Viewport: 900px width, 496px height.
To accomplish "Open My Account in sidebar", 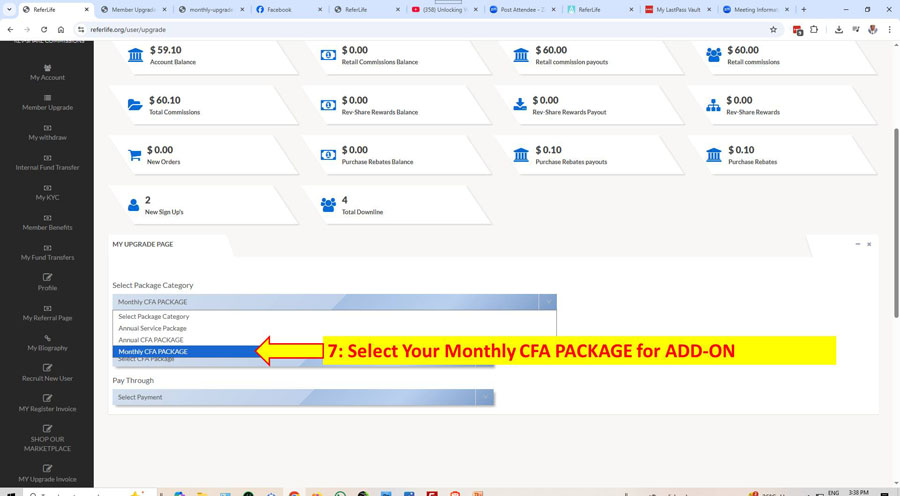I will click(47, 73).
